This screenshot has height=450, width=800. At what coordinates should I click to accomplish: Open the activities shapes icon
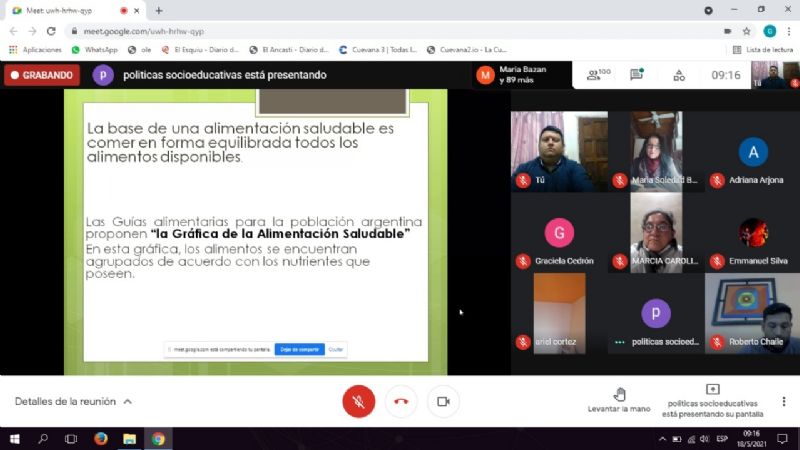pos(679,76)
